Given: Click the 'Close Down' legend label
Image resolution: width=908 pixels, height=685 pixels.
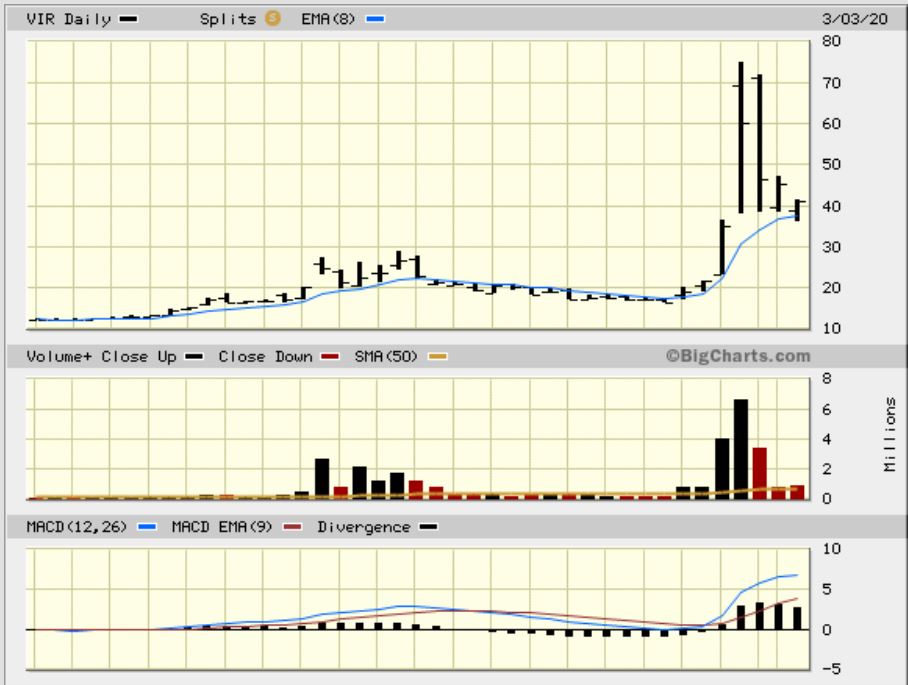Looking at the screenshot, I should pyautogui.click(x=265, y=357).
